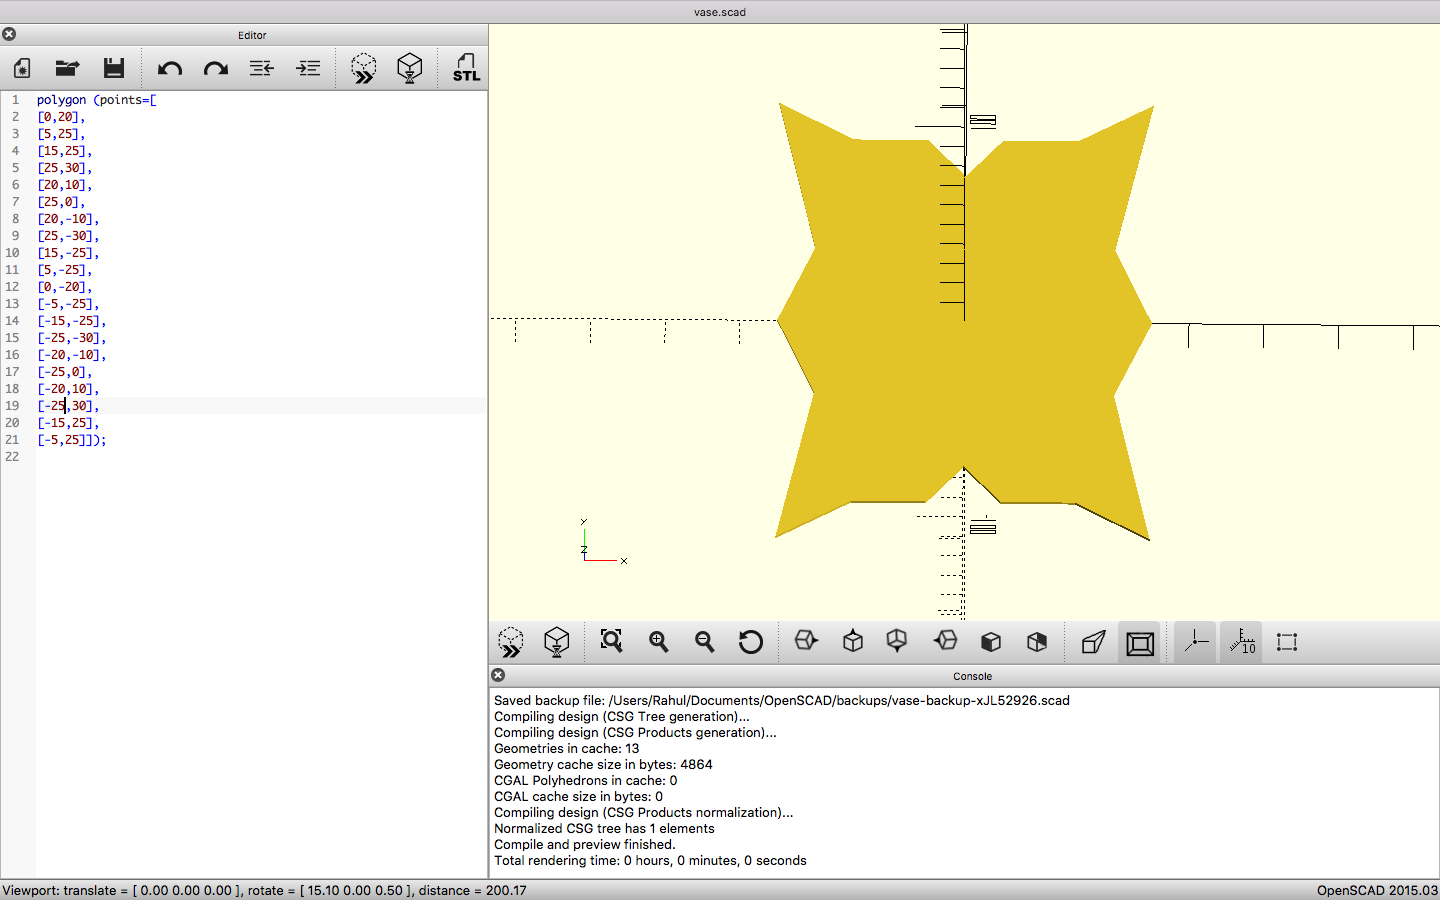
Task: Toggle show edges in the viewer
Action: click(1287, 642)
